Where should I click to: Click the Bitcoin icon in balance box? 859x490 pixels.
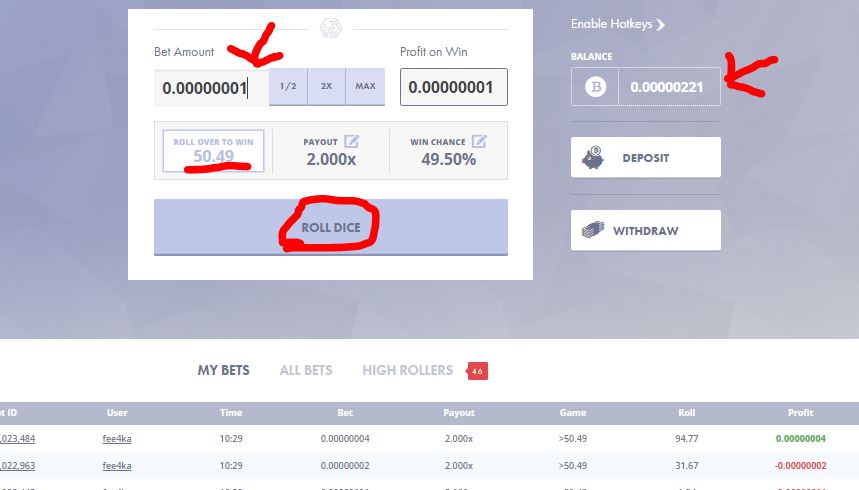click(x=595, y=87)
